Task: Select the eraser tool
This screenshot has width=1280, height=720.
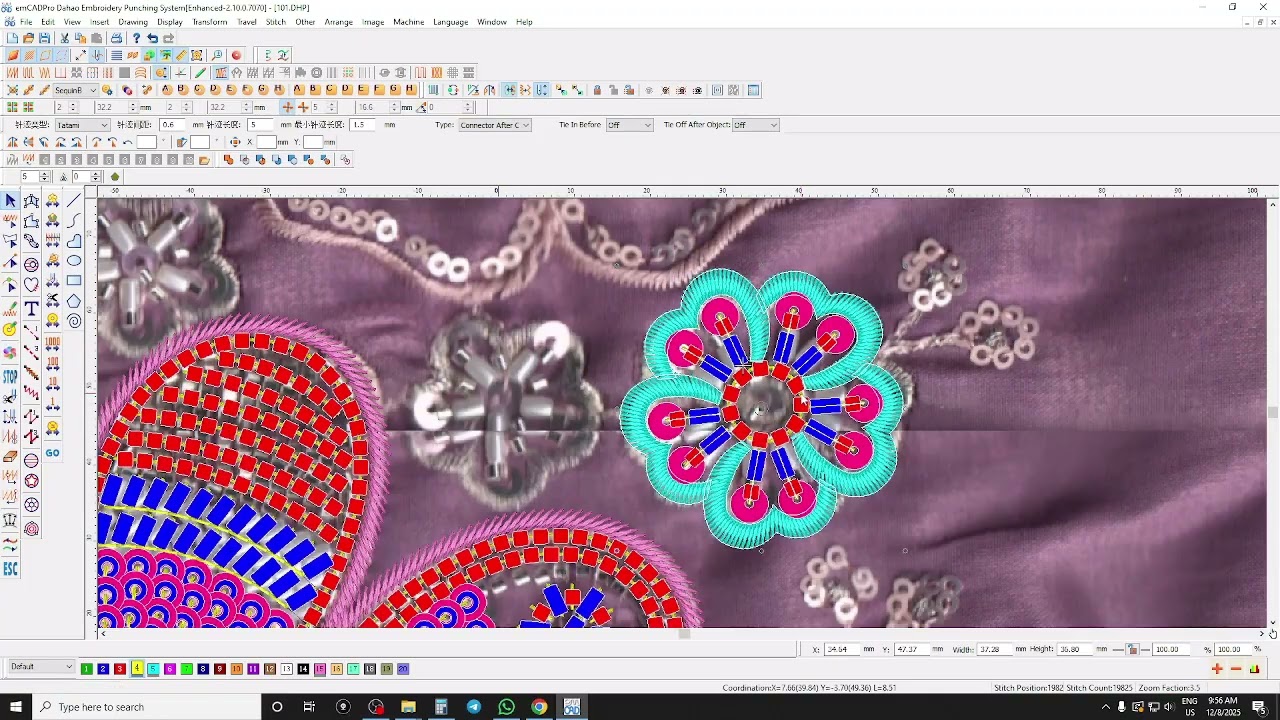Action: [x=10, y=456]
